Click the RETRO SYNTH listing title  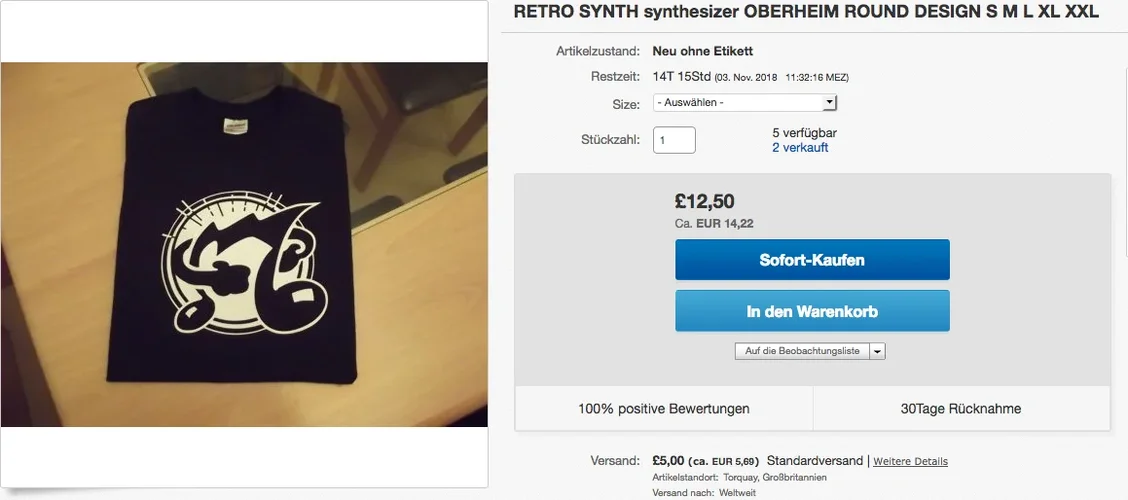806,12
